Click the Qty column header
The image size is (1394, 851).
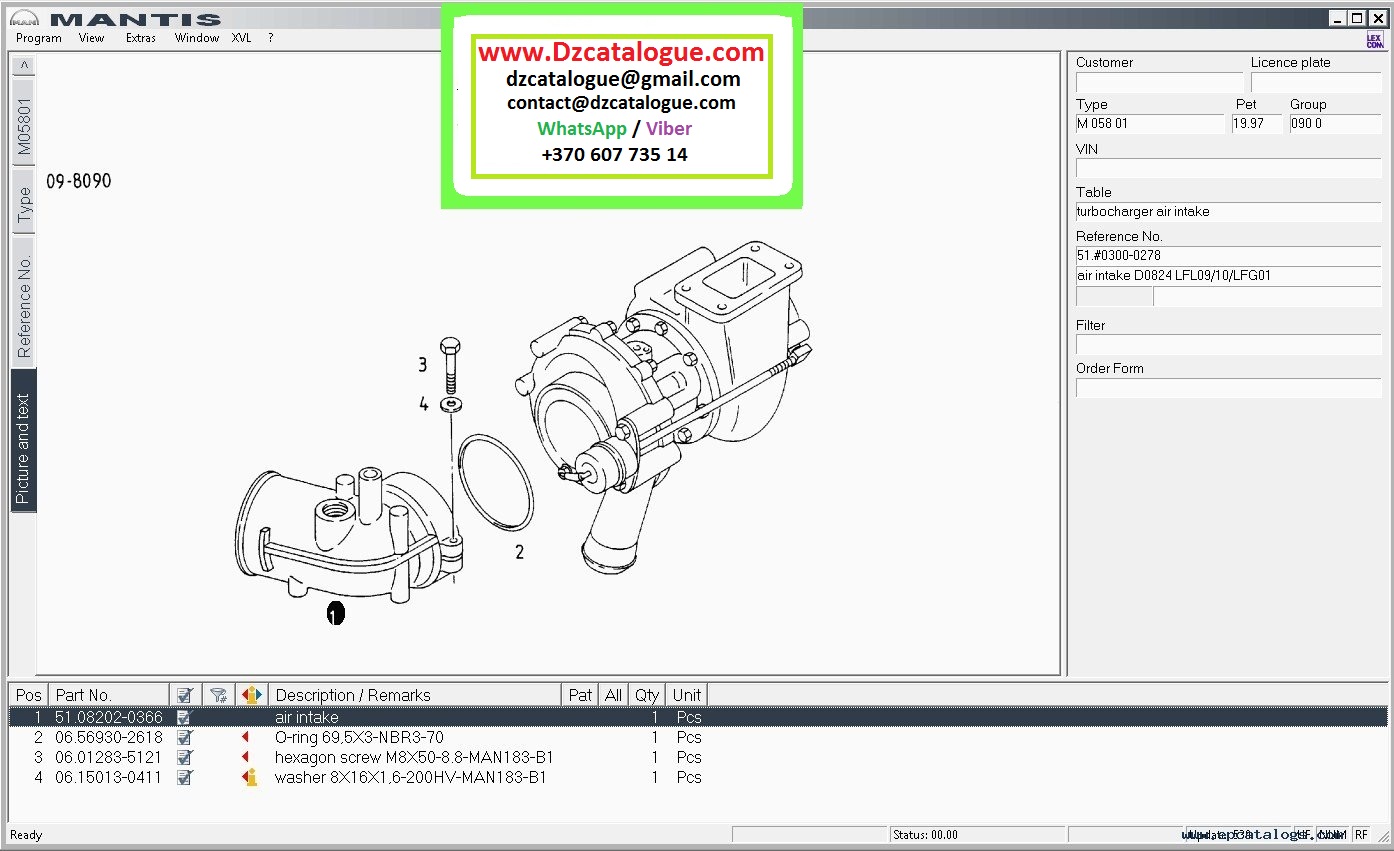[x=647, y=695]
